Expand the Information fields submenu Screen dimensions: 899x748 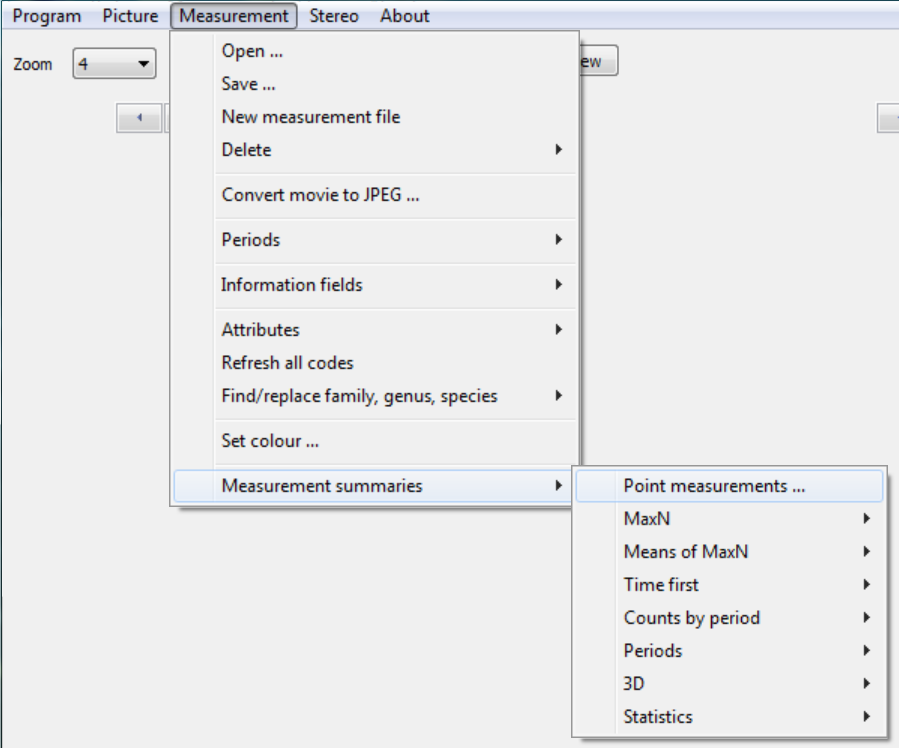tap(292, 285)
